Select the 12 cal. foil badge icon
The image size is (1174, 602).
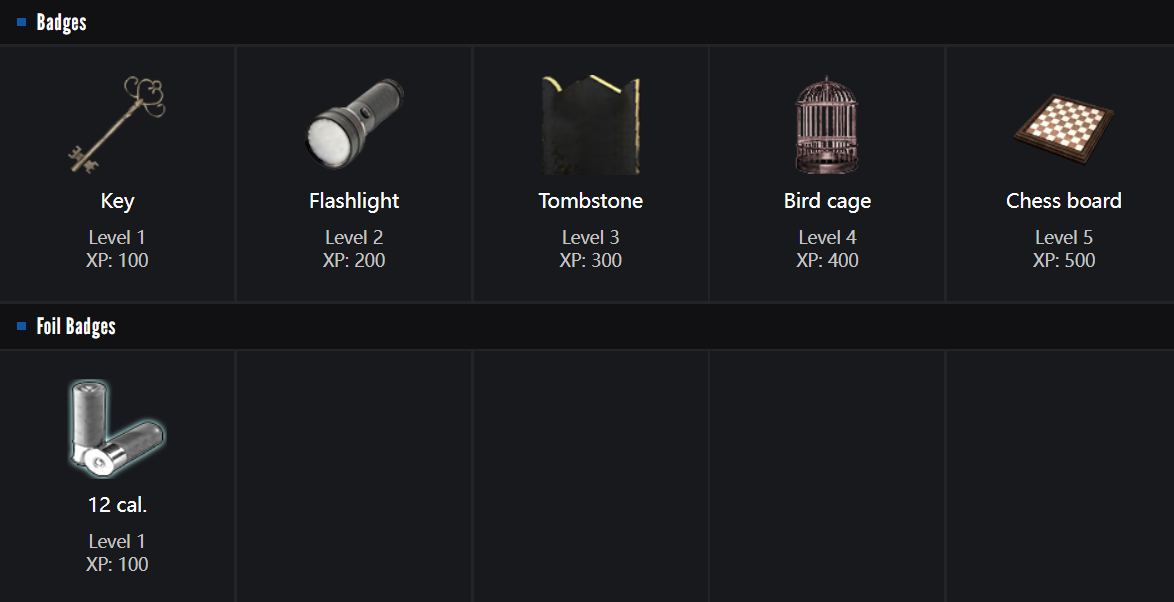click(x=117, y=428)
